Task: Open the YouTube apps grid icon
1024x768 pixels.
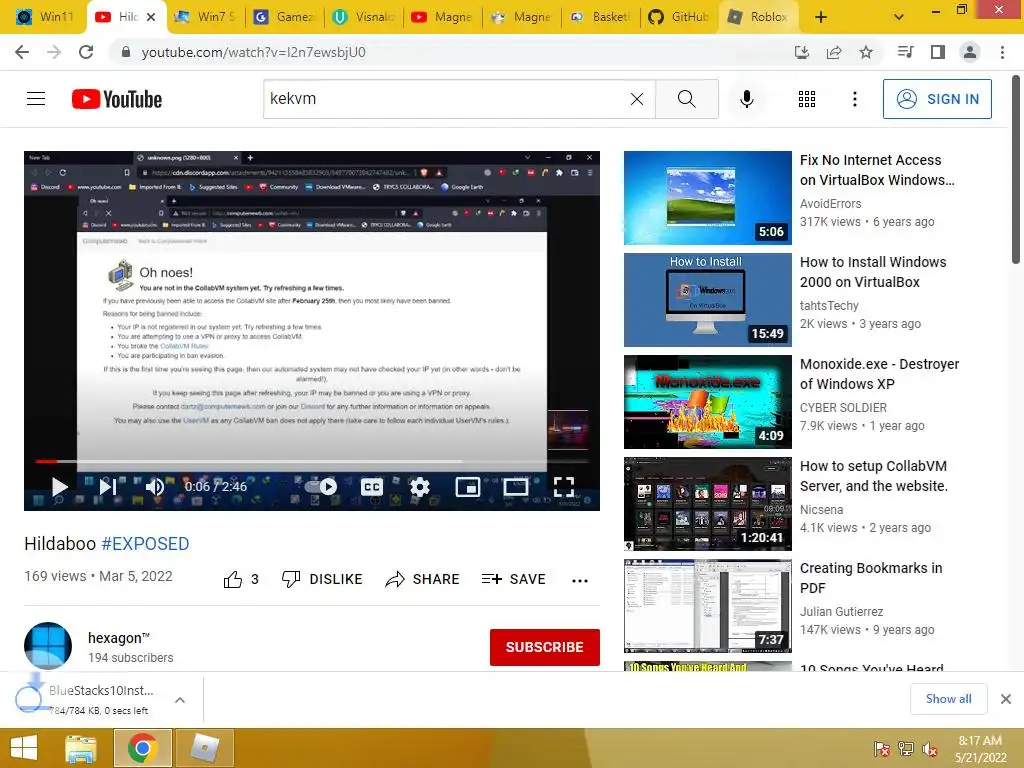Action: (x=807, y=99)
